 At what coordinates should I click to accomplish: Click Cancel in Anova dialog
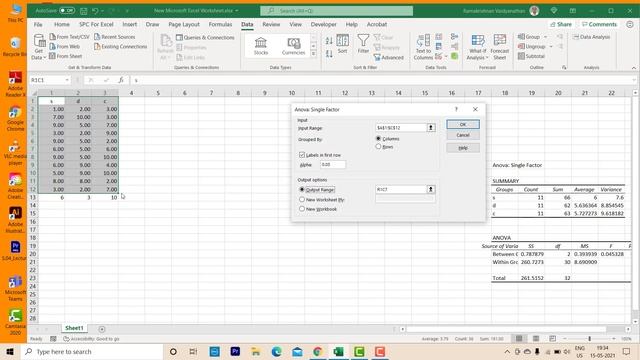click(x=463, y=135)
